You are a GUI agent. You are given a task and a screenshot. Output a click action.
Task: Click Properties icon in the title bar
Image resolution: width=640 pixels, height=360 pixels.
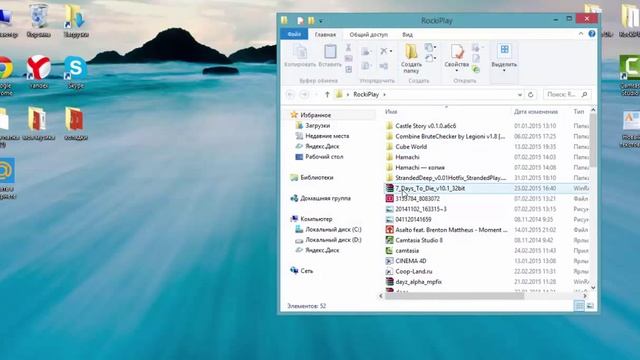[300, 20]
